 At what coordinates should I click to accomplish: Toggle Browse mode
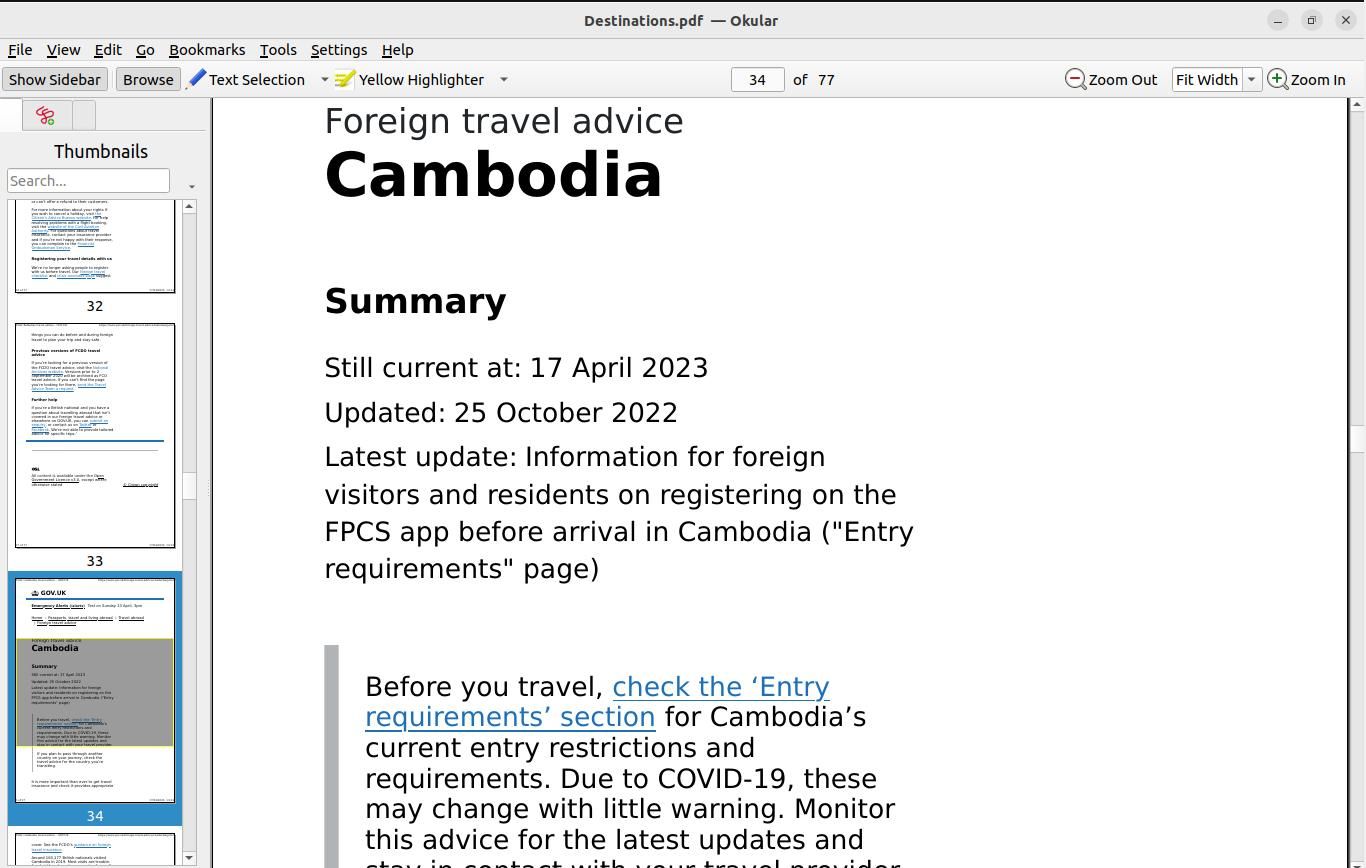pyautogui.click(x=148, y=80)
